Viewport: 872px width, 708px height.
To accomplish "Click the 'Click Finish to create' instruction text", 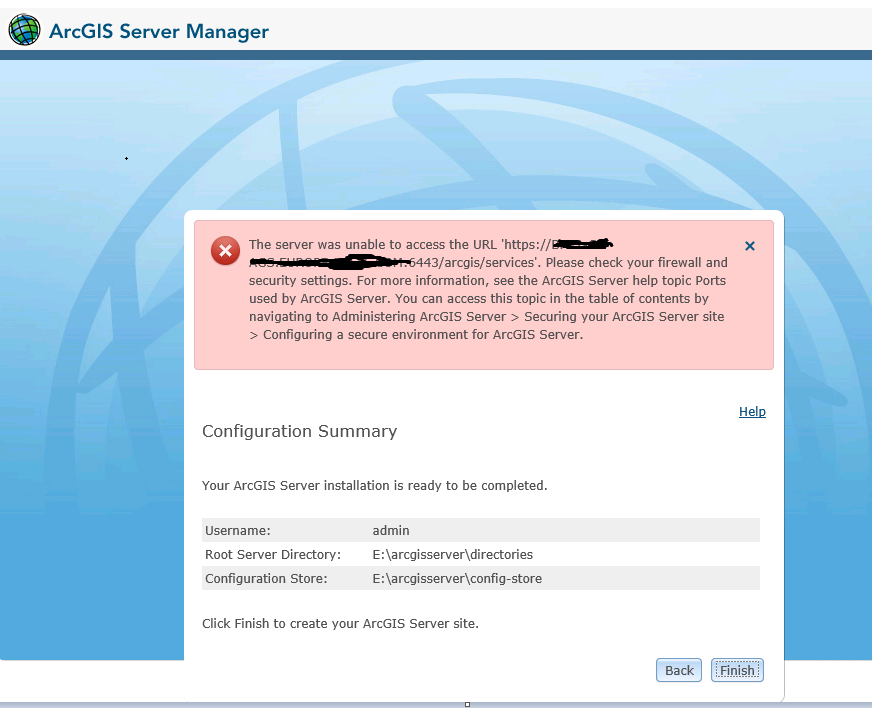I will (340, 623).
